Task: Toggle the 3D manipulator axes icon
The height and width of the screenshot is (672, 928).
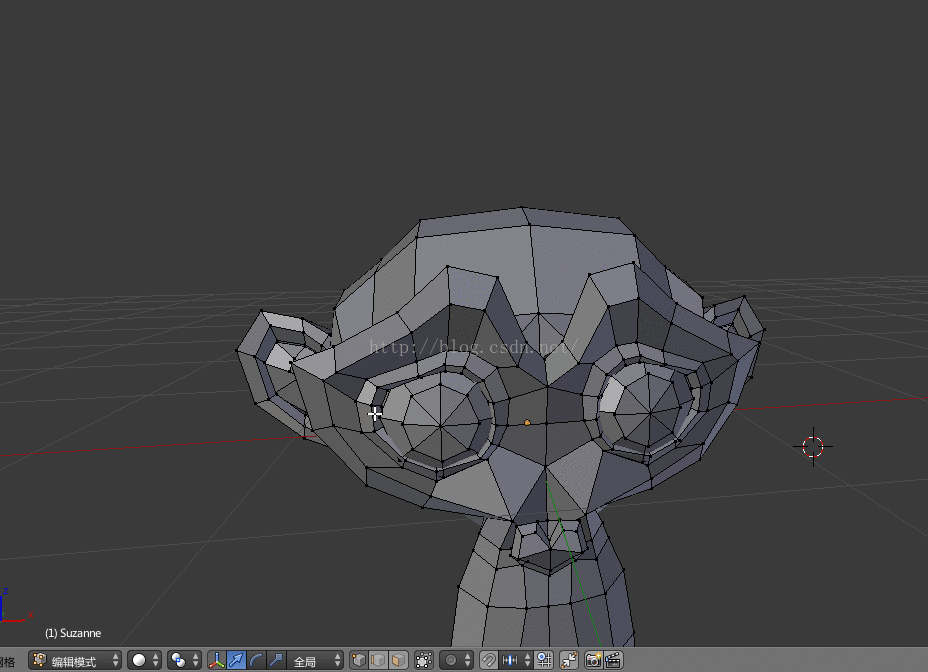Action: tap(217, 660)
